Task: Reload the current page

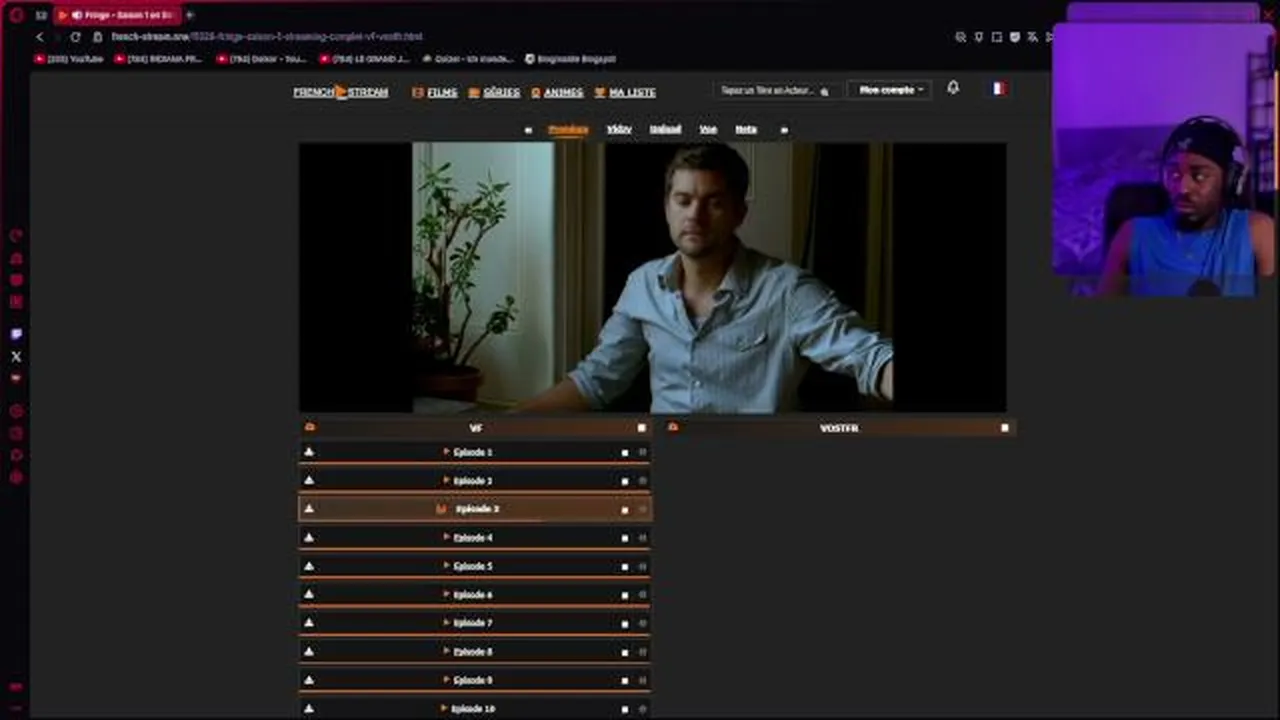Action: (75, 37)
